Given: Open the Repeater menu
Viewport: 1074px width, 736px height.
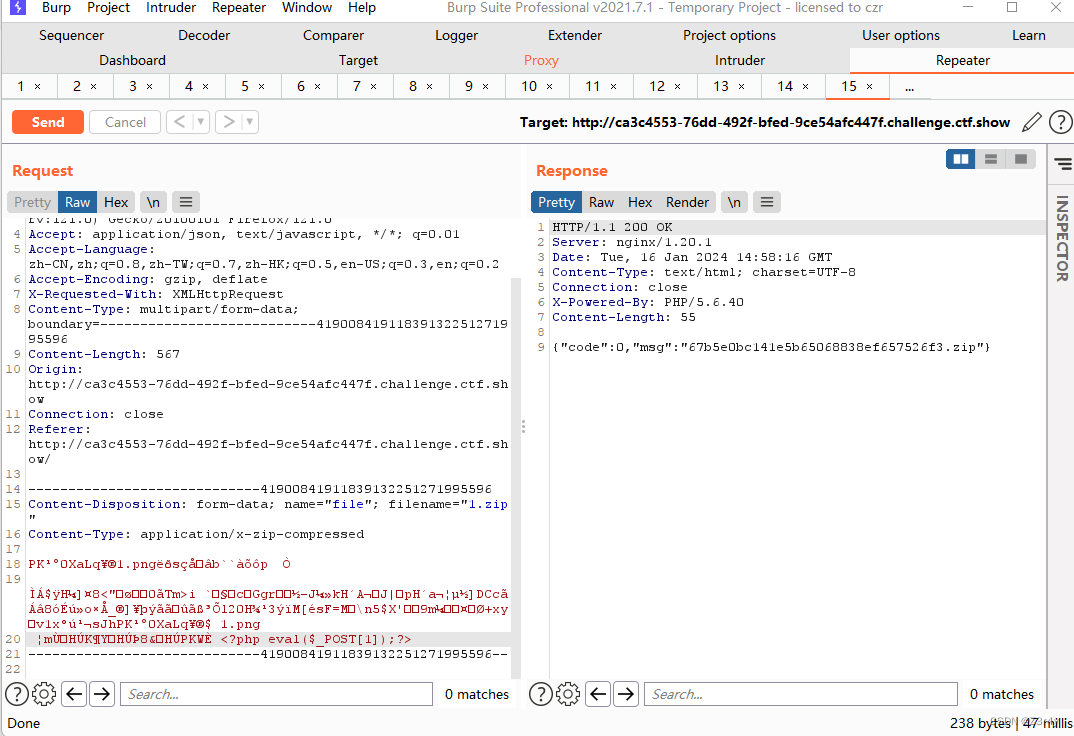Looking at the screenshot, I should 238,8.
